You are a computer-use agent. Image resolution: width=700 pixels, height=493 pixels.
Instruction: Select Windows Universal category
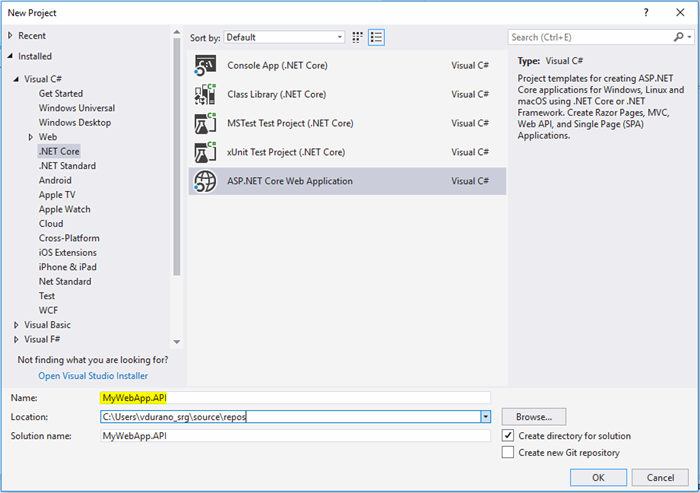click(77, 108)
